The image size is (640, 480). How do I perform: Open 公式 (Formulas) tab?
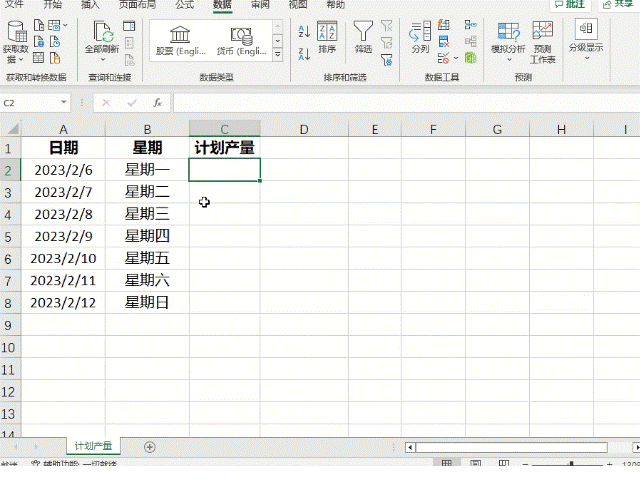point(185,4)
